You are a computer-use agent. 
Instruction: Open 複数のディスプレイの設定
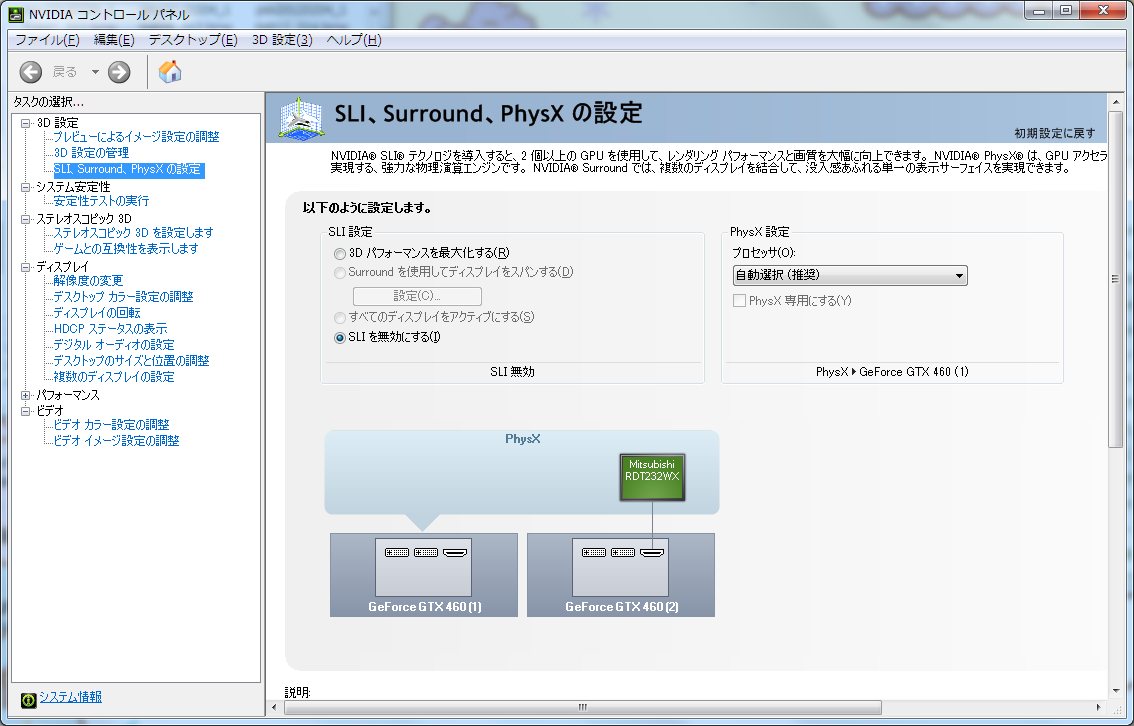coord(114,377)
